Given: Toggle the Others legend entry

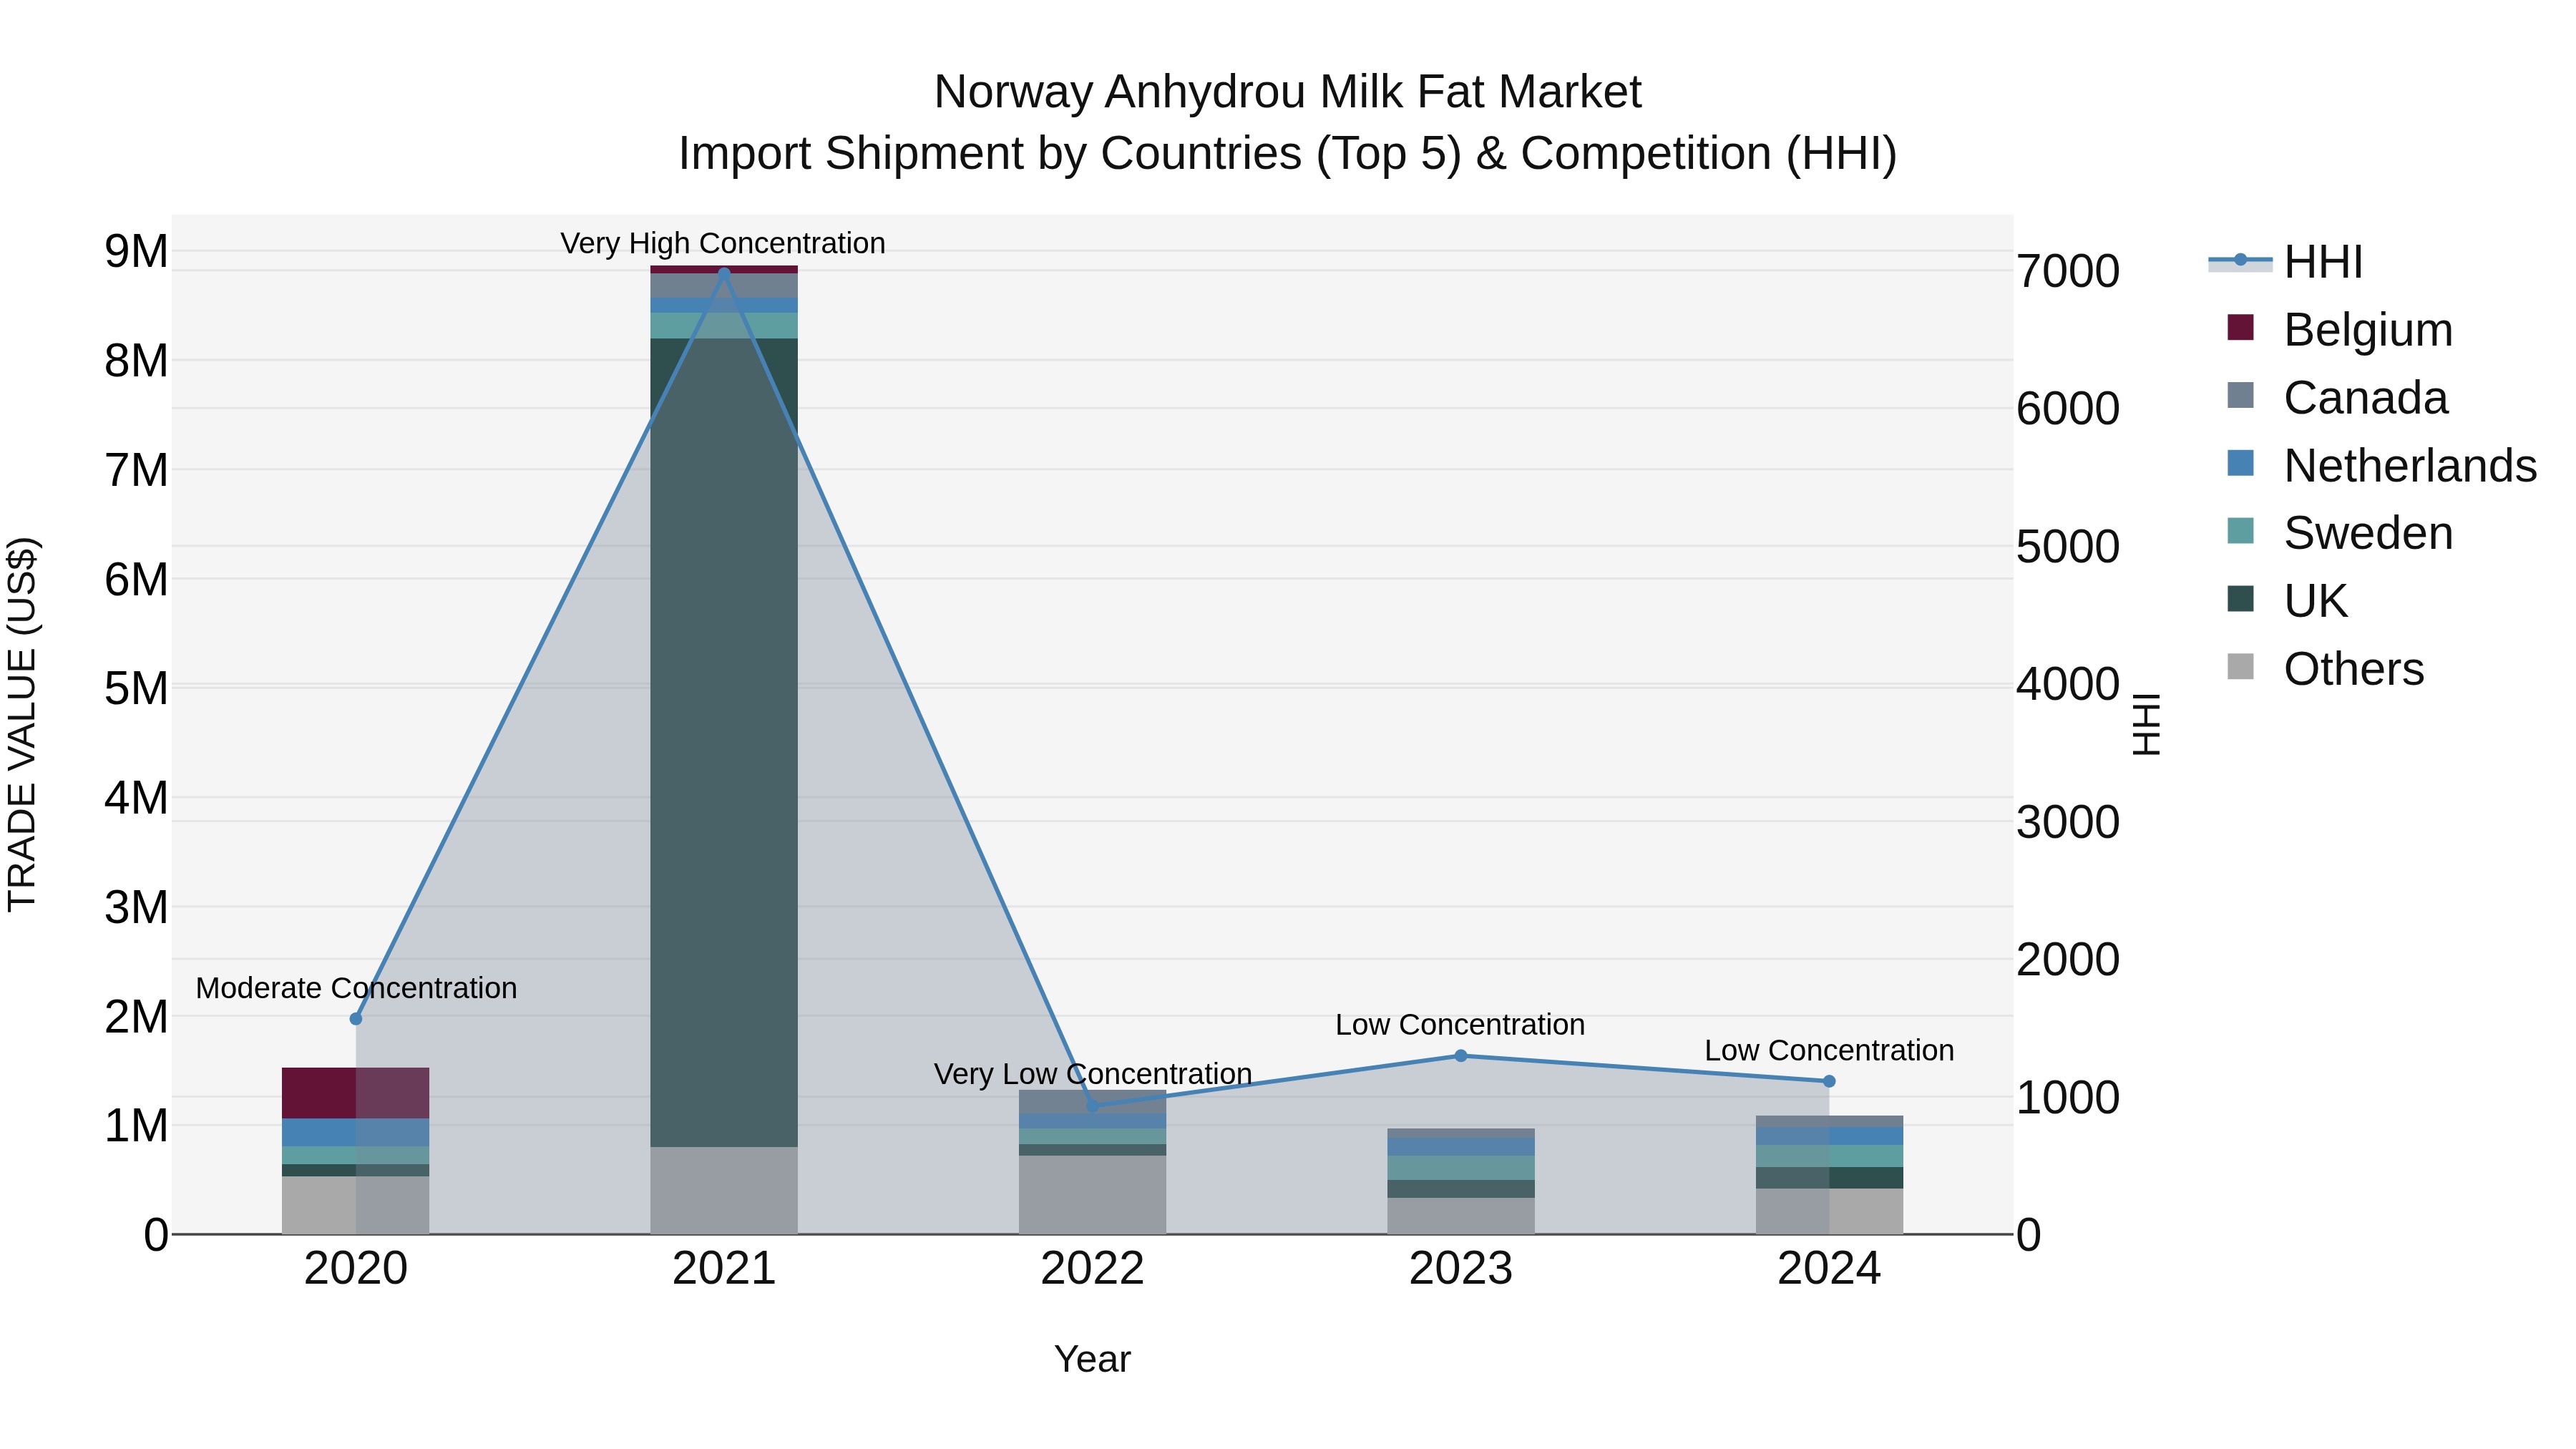Looking at the screenshot, I should [x=2325, y=668].
